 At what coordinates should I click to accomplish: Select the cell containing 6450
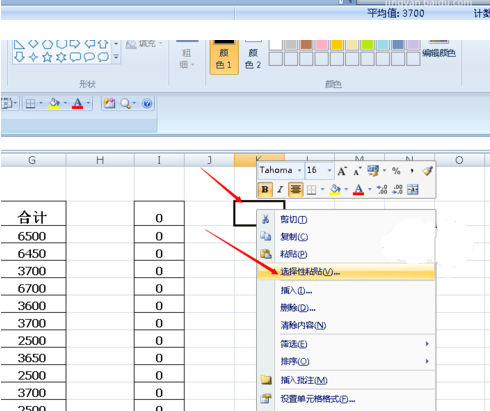point(33,254)
